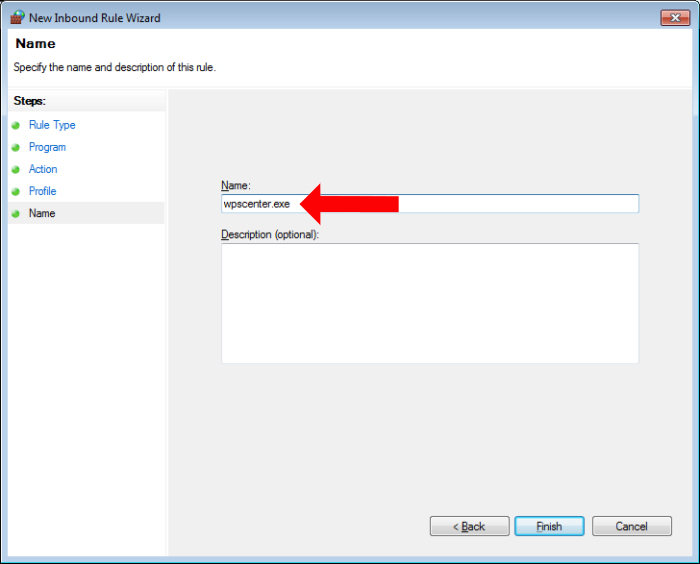
Task: Click the green bullet beside Program
Action: point(16,147)
